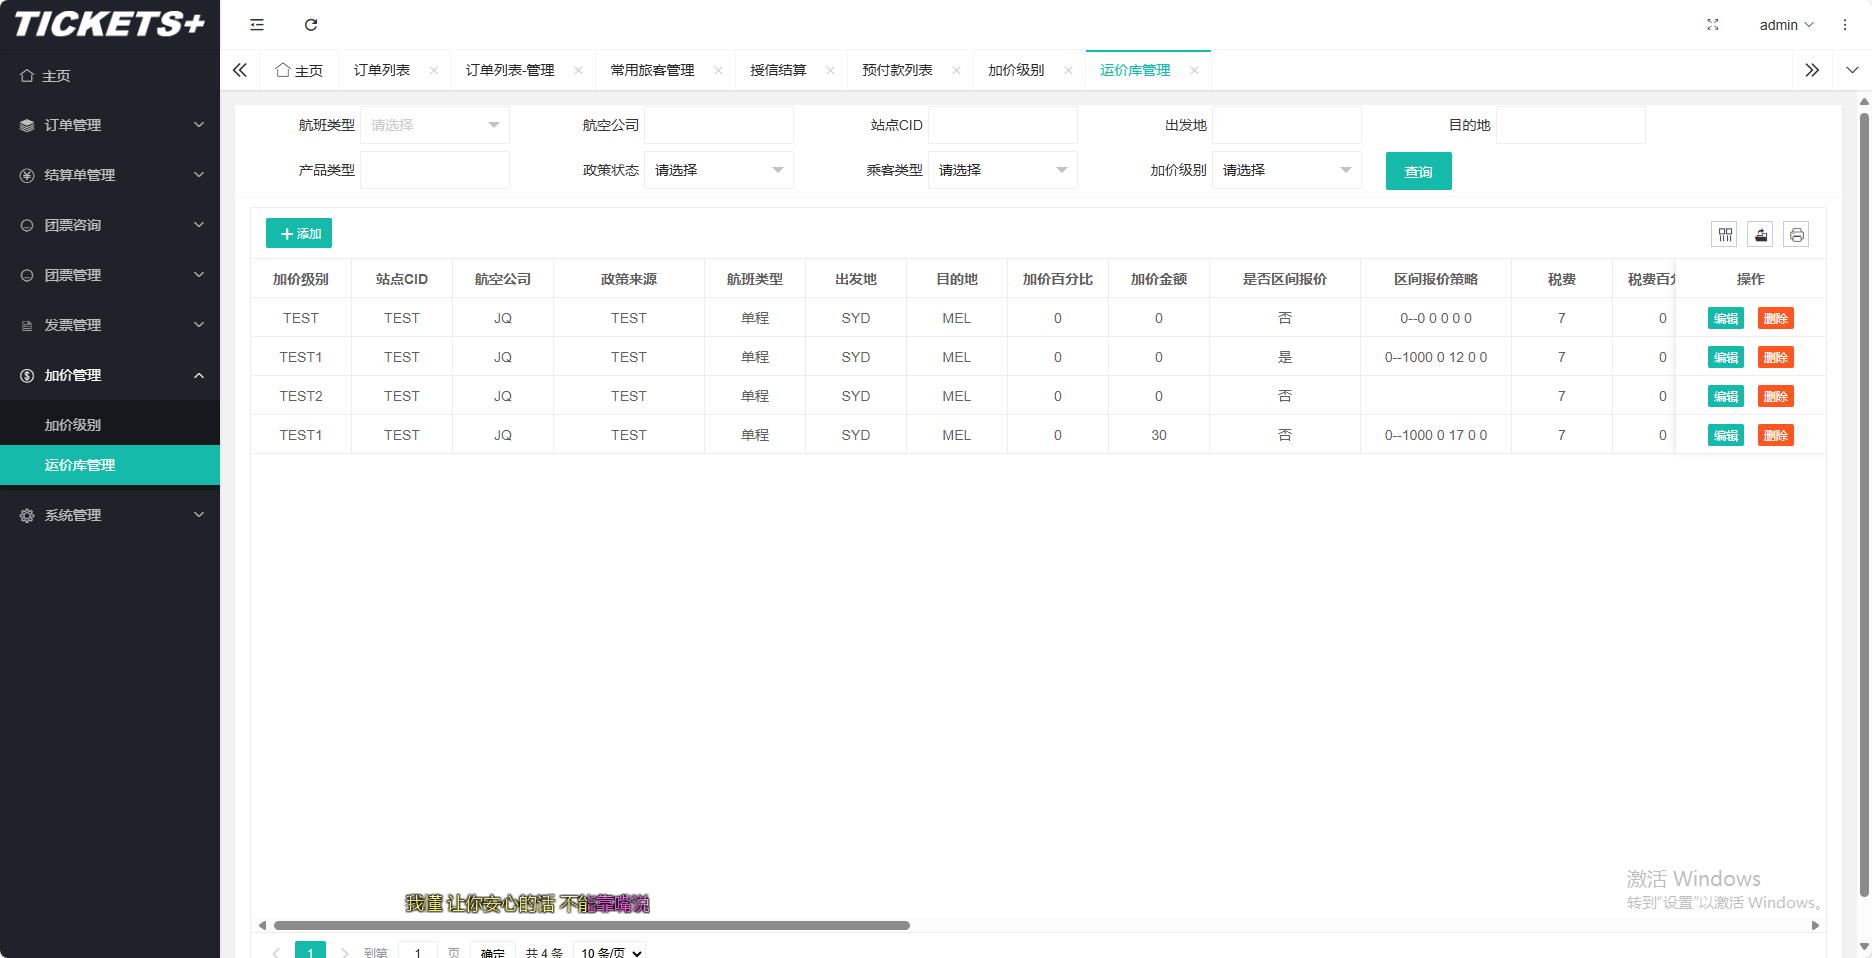Viewport: 1872px width, 958px height.
Task: Switch to the 授信结算 tab
Action: pos(778,70)
